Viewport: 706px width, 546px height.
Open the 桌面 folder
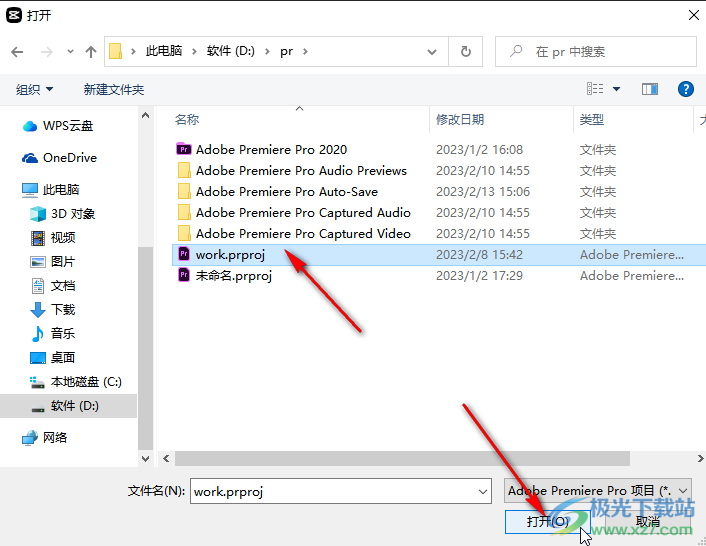click(x=53, y=357)
